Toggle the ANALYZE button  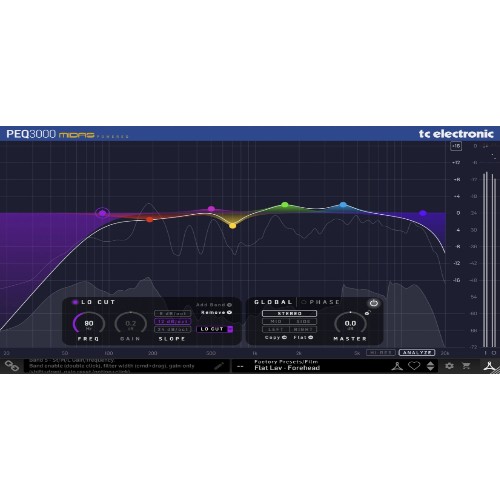point(417,352)
